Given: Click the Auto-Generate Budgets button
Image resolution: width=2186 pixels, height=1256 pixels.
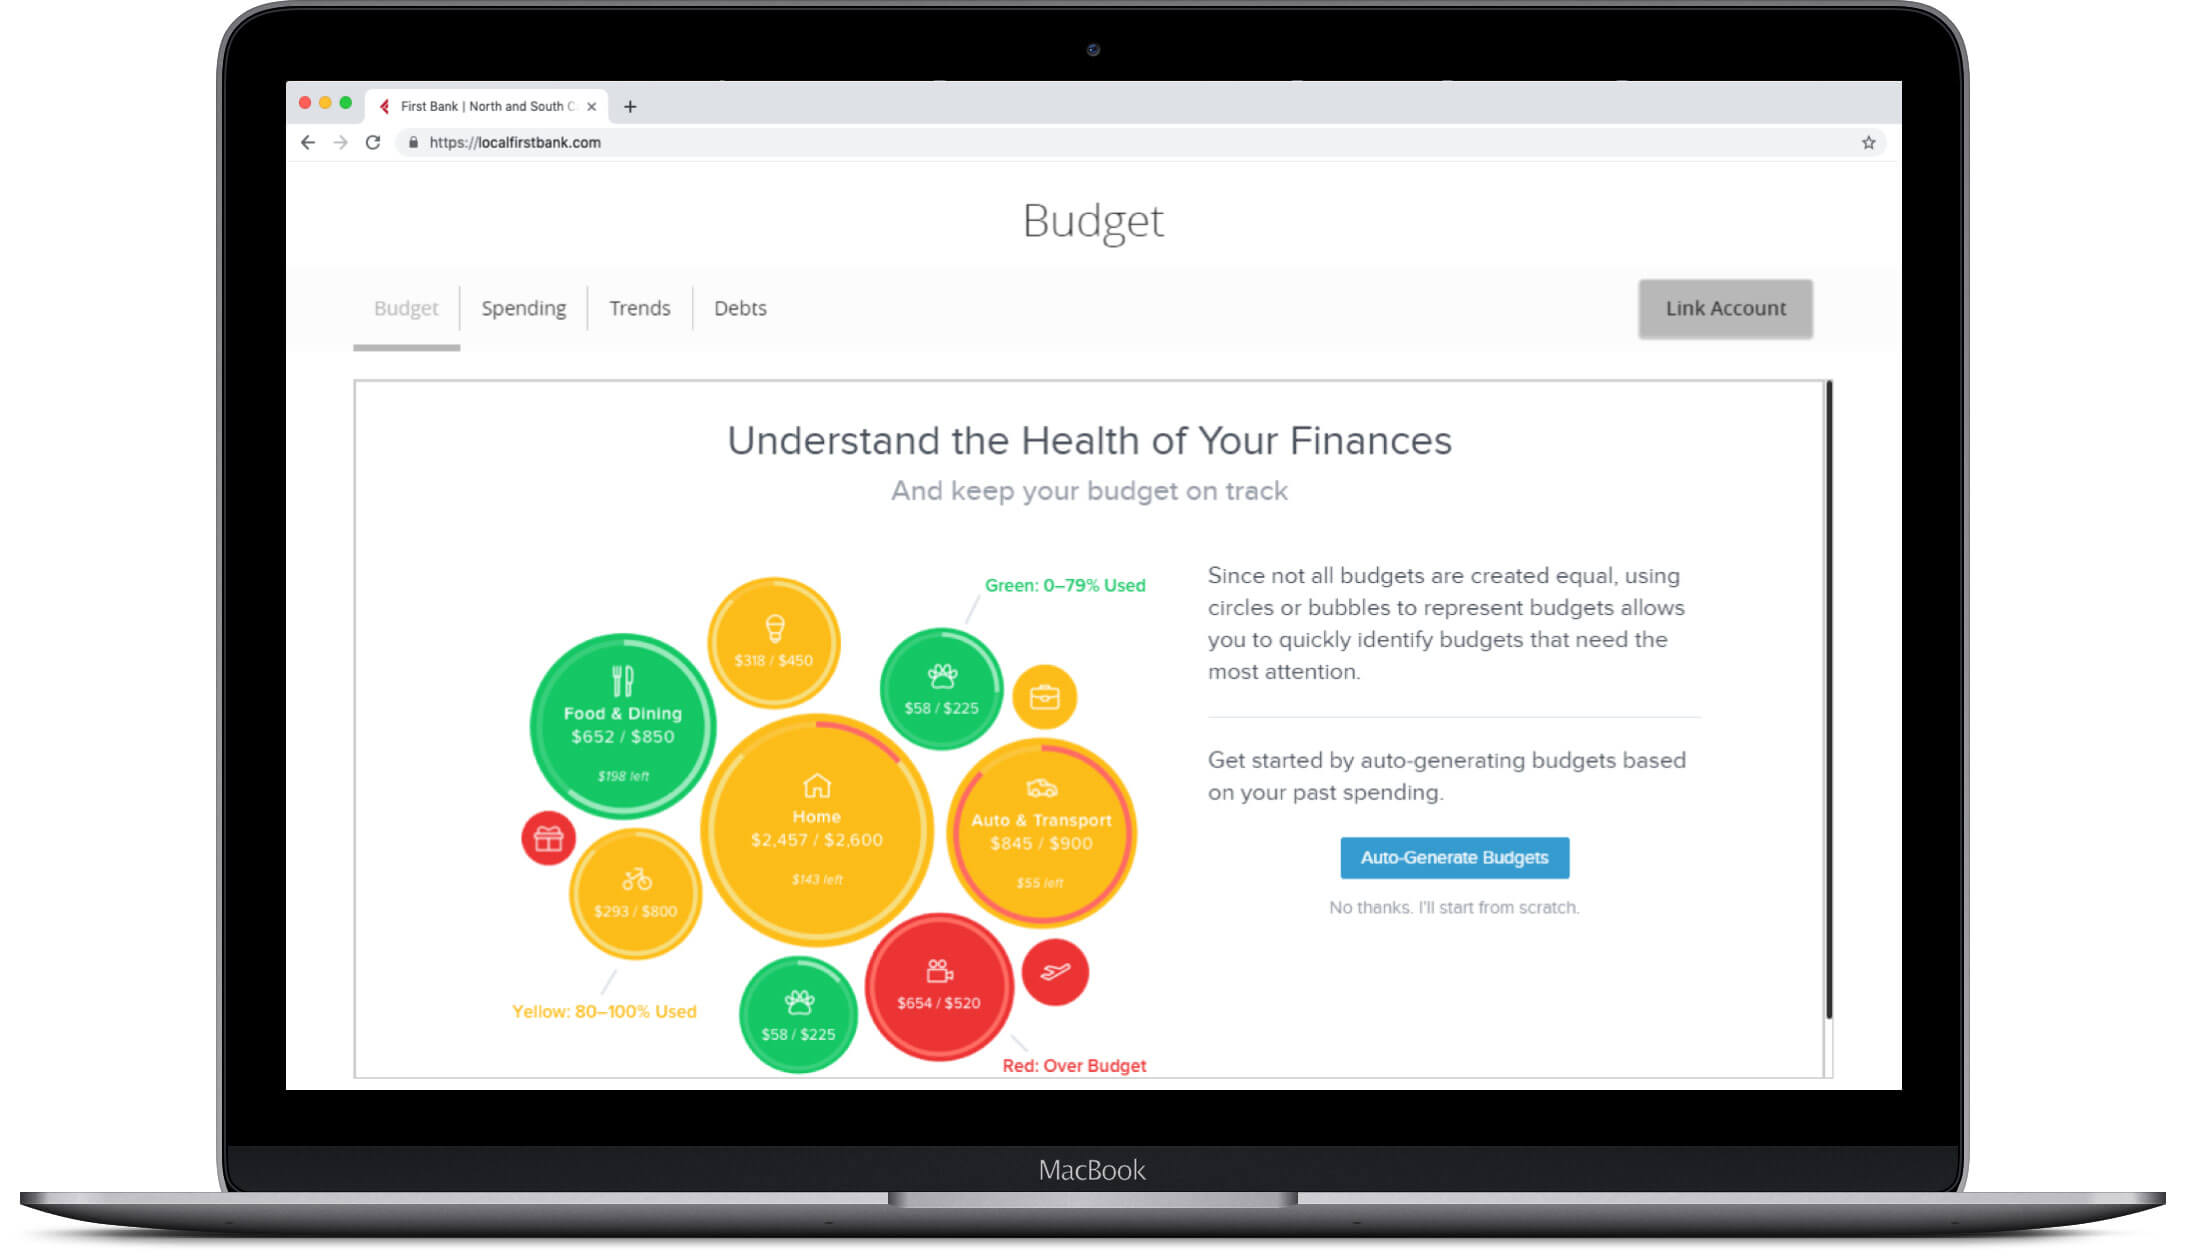Looking at the screenshot, I should point(1452,857).
